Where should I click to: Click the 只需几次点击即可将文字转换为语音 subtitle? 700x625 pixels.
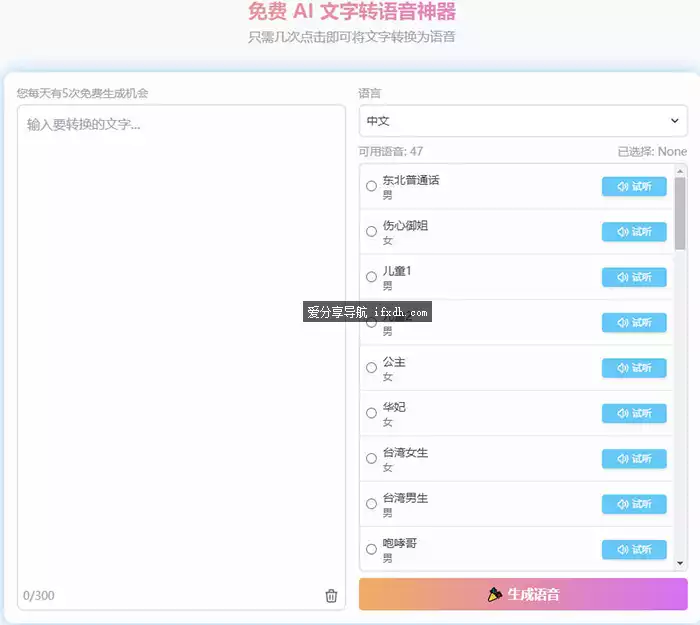click(352, 37)
